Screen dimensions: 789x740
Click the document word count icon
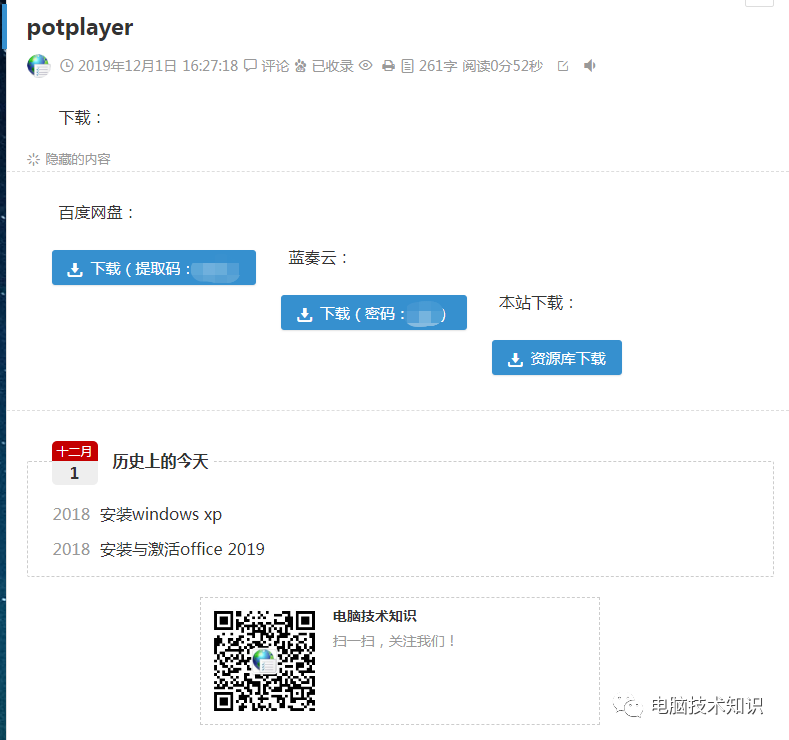coord(407,66)
